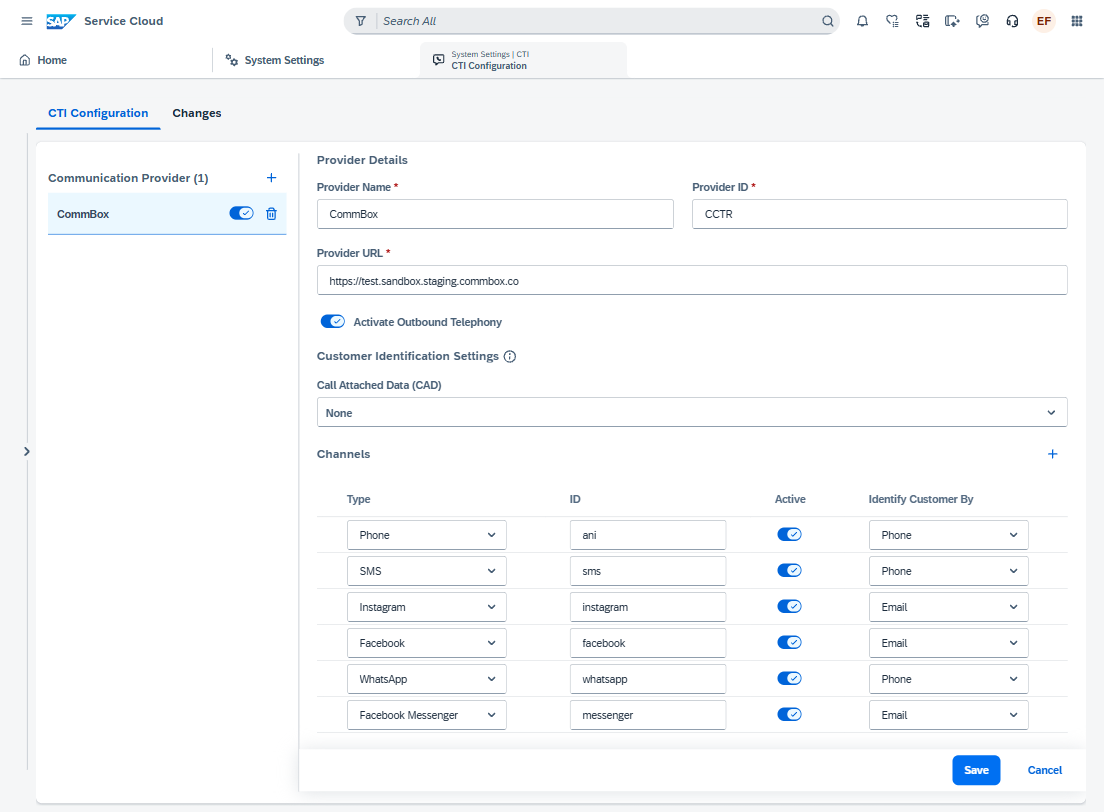Open Identify Customer By for ani row
1104x812 pixels.
(948, 535)
